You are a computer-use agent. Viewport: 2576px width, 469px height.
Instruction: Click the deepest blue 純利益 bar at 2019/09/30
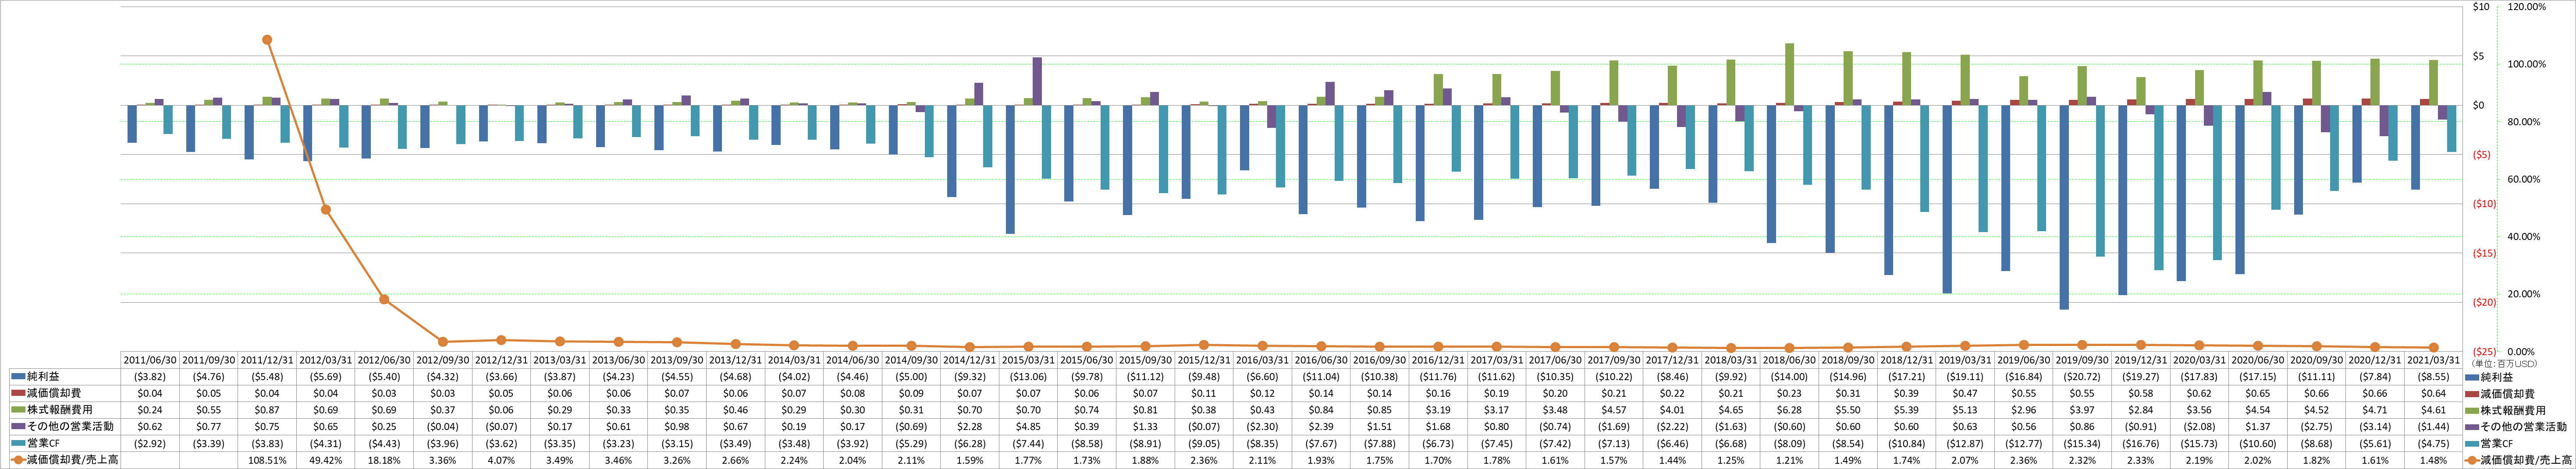pos(2063,207)
